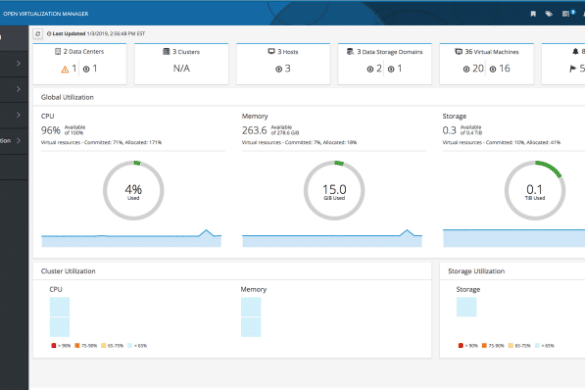Click the light blue <65% swatch in Cluster legend
The image size is (585, 390).
(x=130, y=346)
